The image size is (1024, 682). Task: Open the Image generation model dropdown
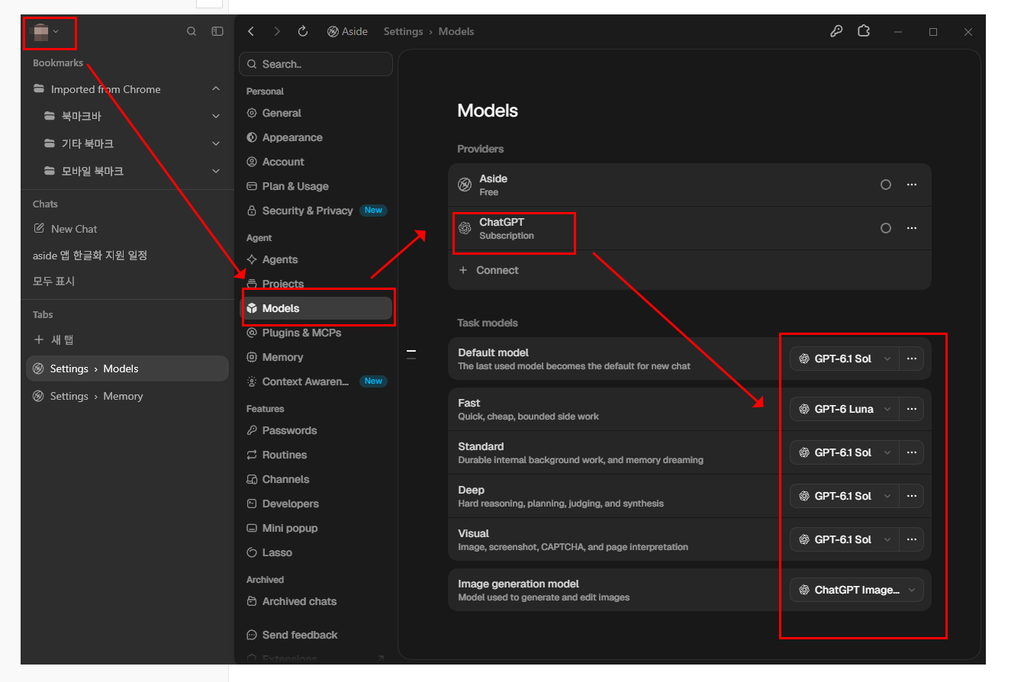(857, 590)
